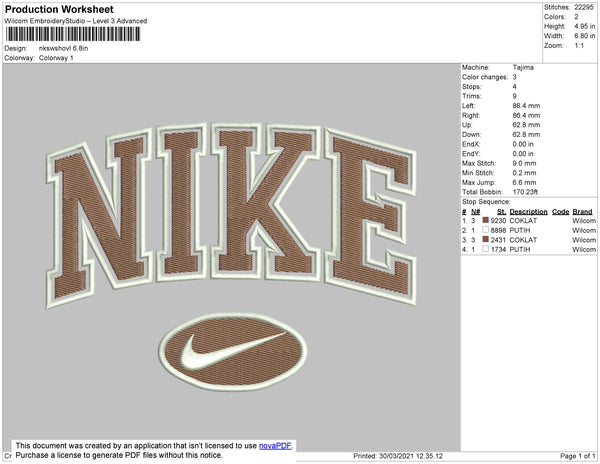
Task: Click the embroidered NIKE lettering preview
Action: 232,214
